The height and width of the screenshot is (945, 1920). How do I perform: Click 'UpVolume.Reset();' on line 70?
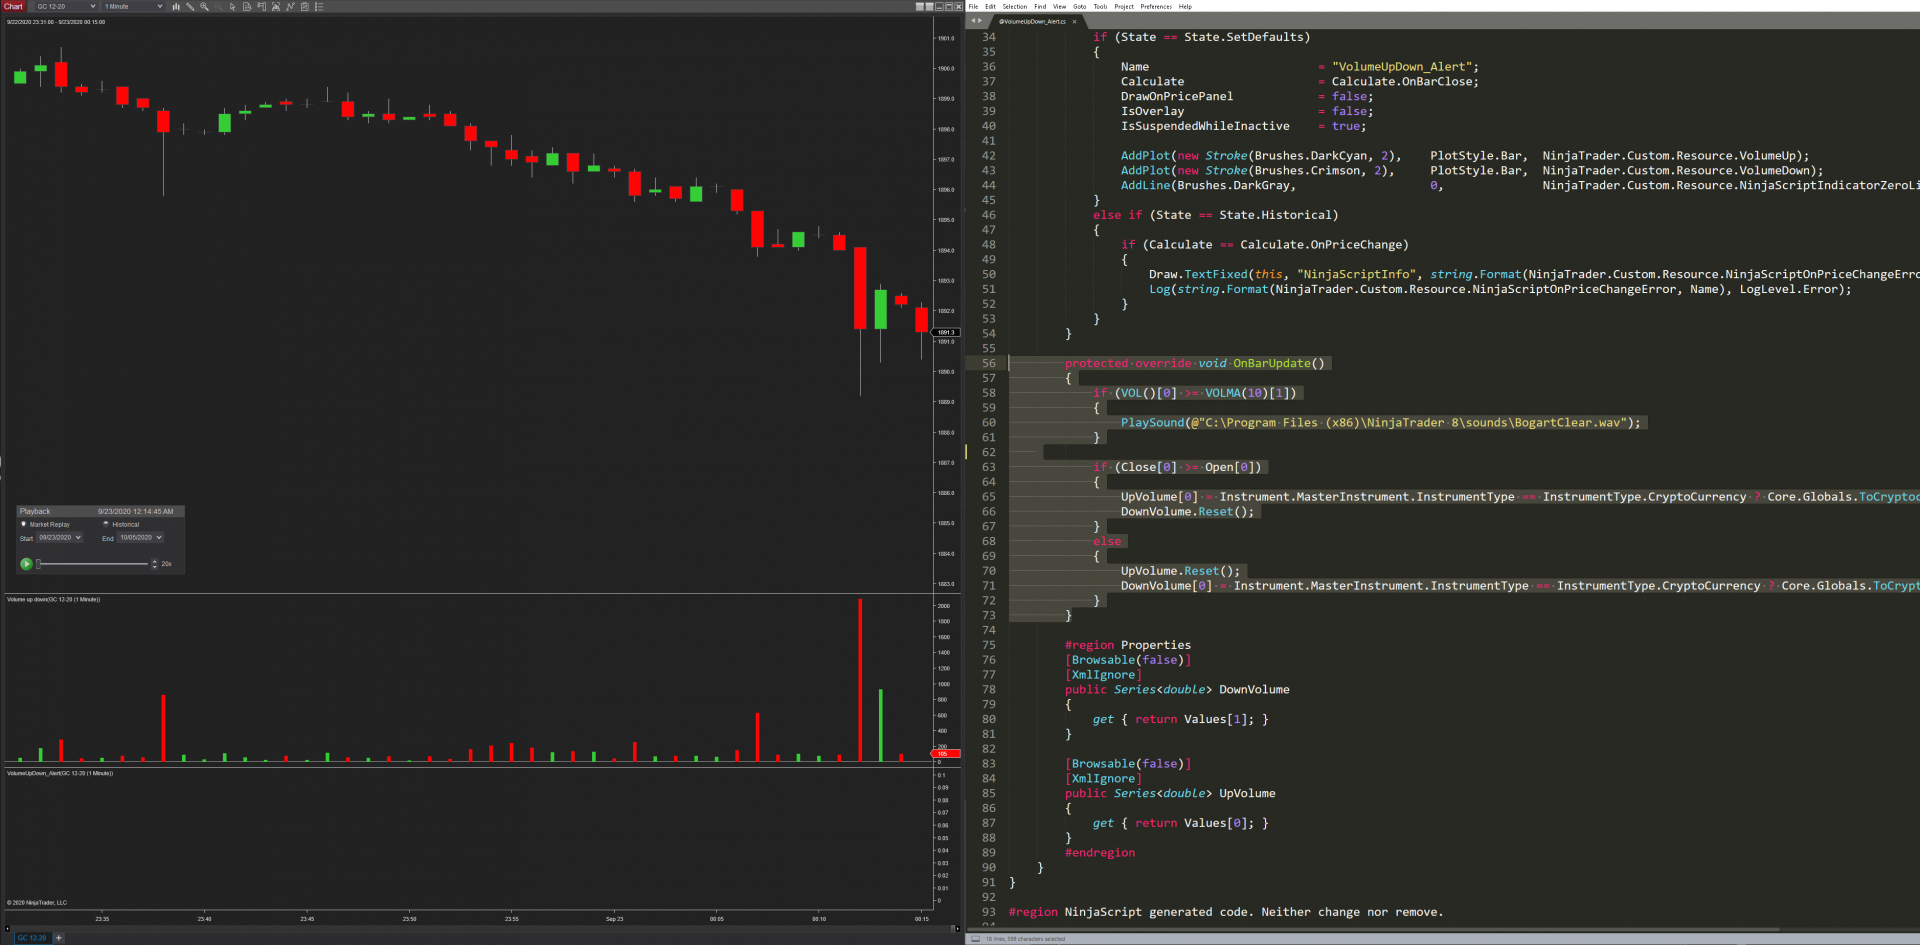pos(1180,571)
